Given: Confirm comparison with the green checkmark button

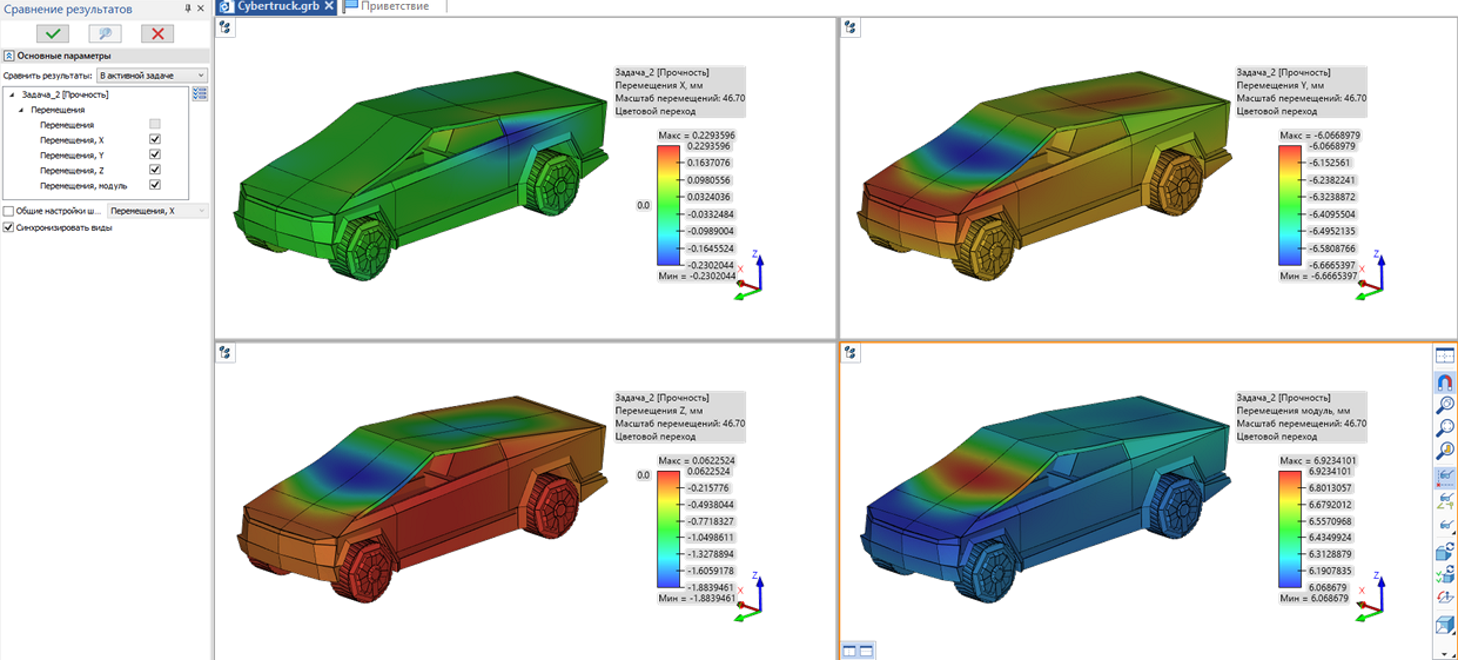Looking at the screenshot, I should pos(52,33).
